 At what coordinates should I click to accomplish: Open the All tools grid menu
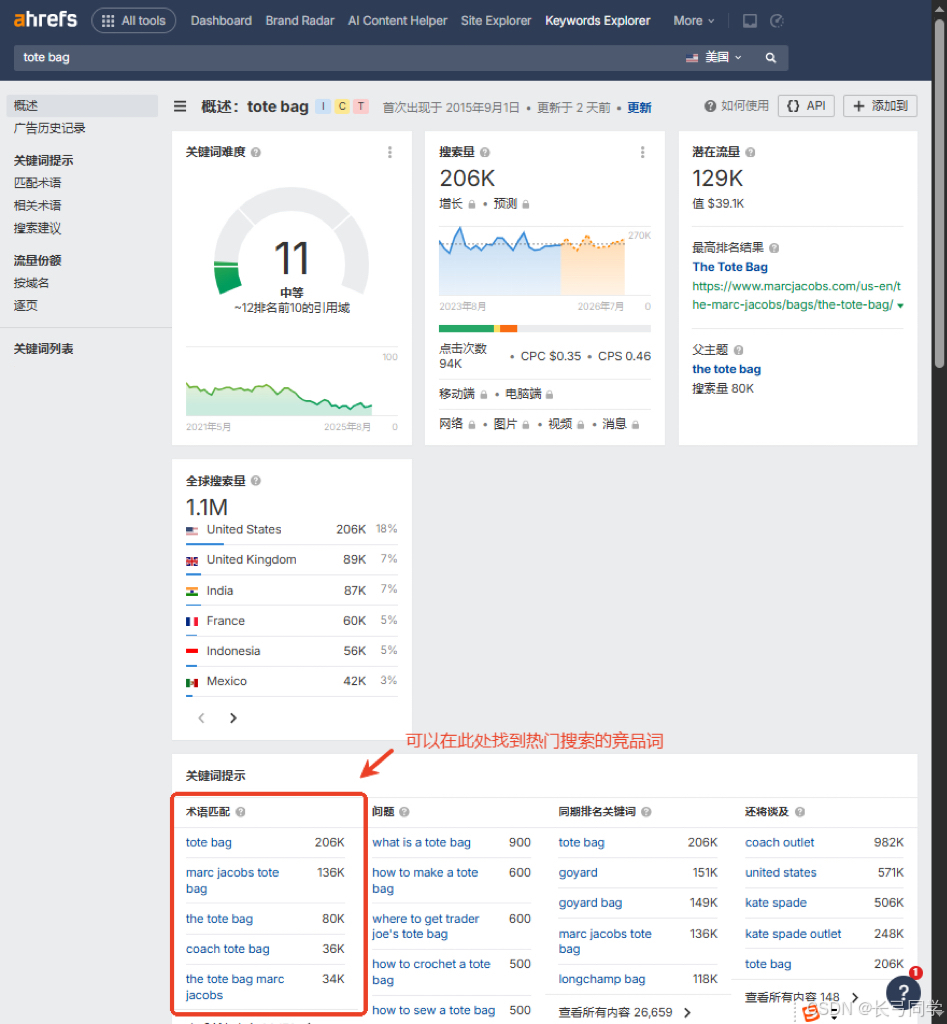click(x=133, y=20)
